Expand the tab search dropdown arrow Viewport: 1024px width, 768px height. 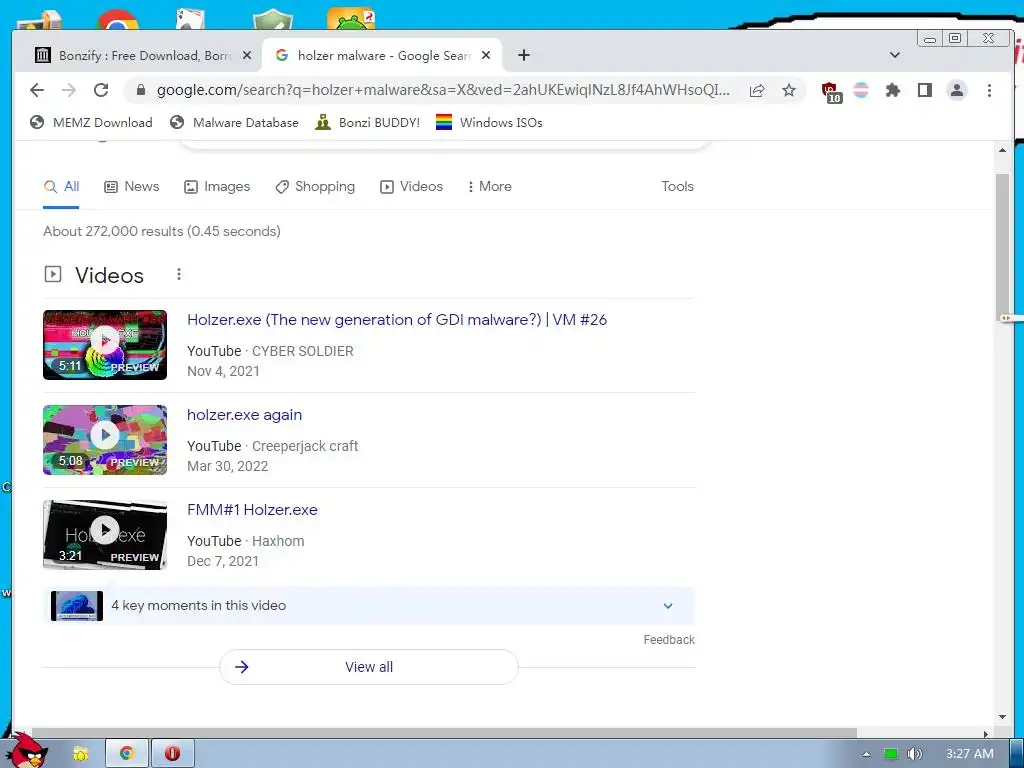(895, 55)
